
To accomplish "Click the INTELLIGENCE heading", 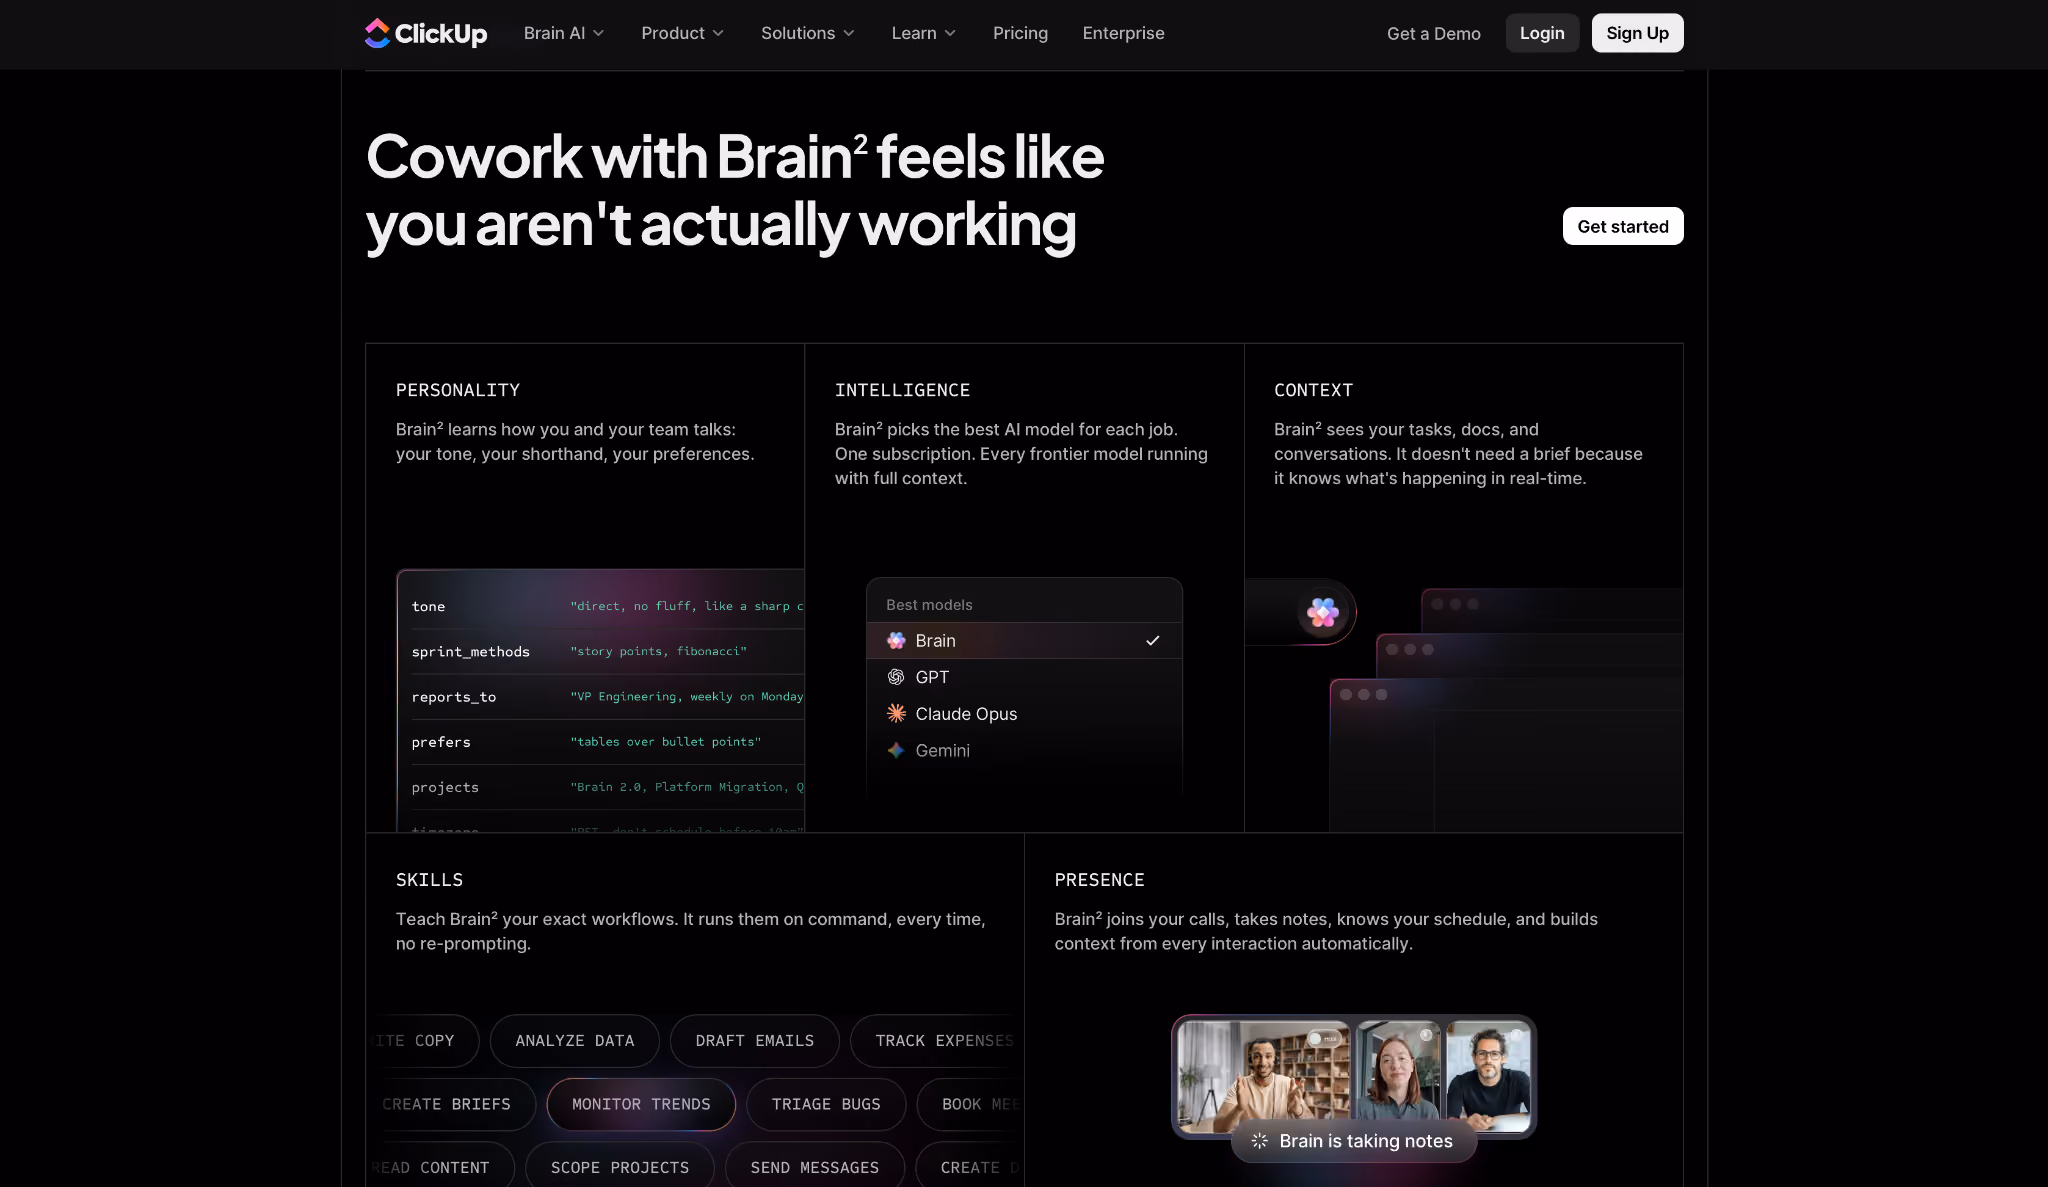I will [x=902, y=390].
